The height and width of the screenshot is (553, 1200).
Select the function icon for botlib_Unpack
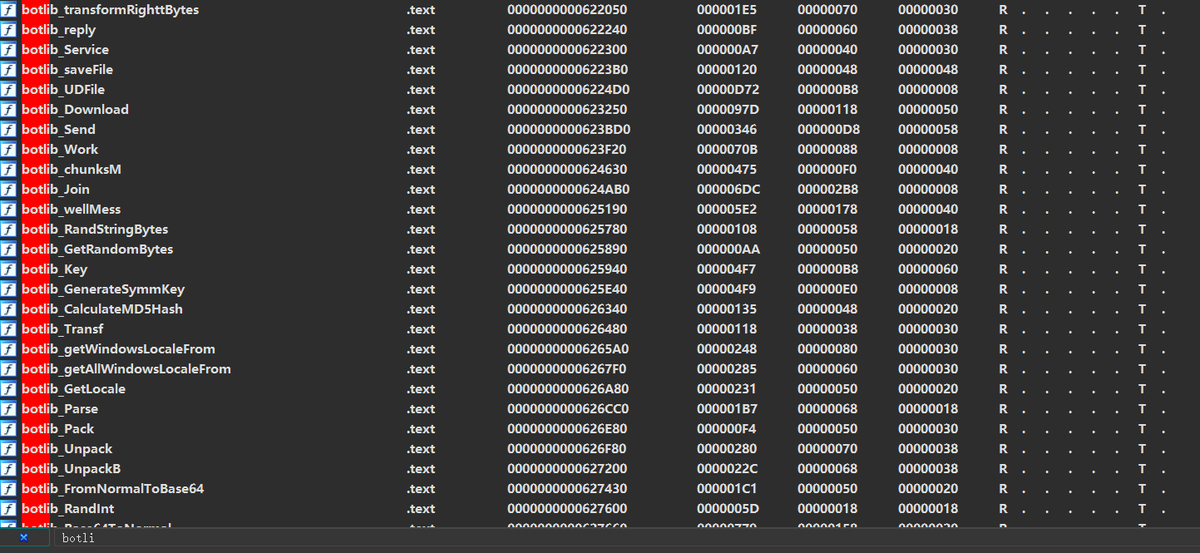(9, 449)
